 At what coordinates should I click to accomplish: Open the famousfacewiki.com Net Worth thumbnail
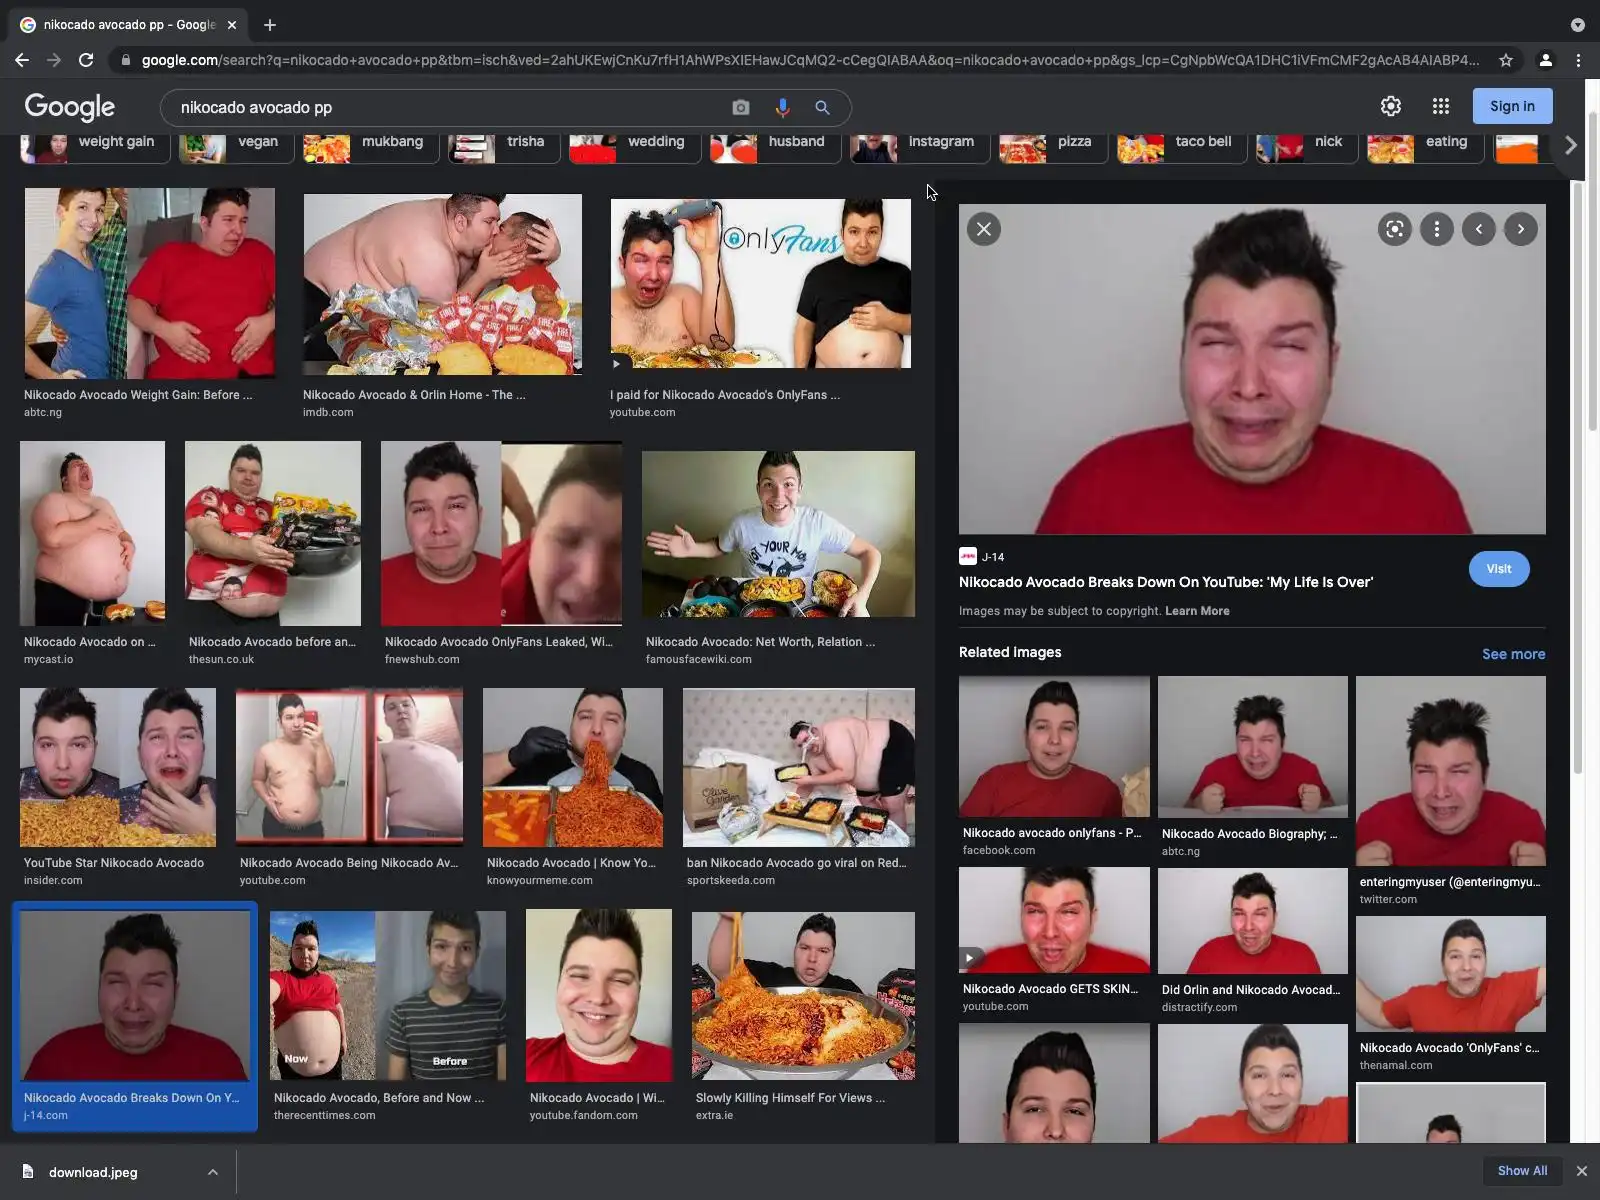point(778,534)
